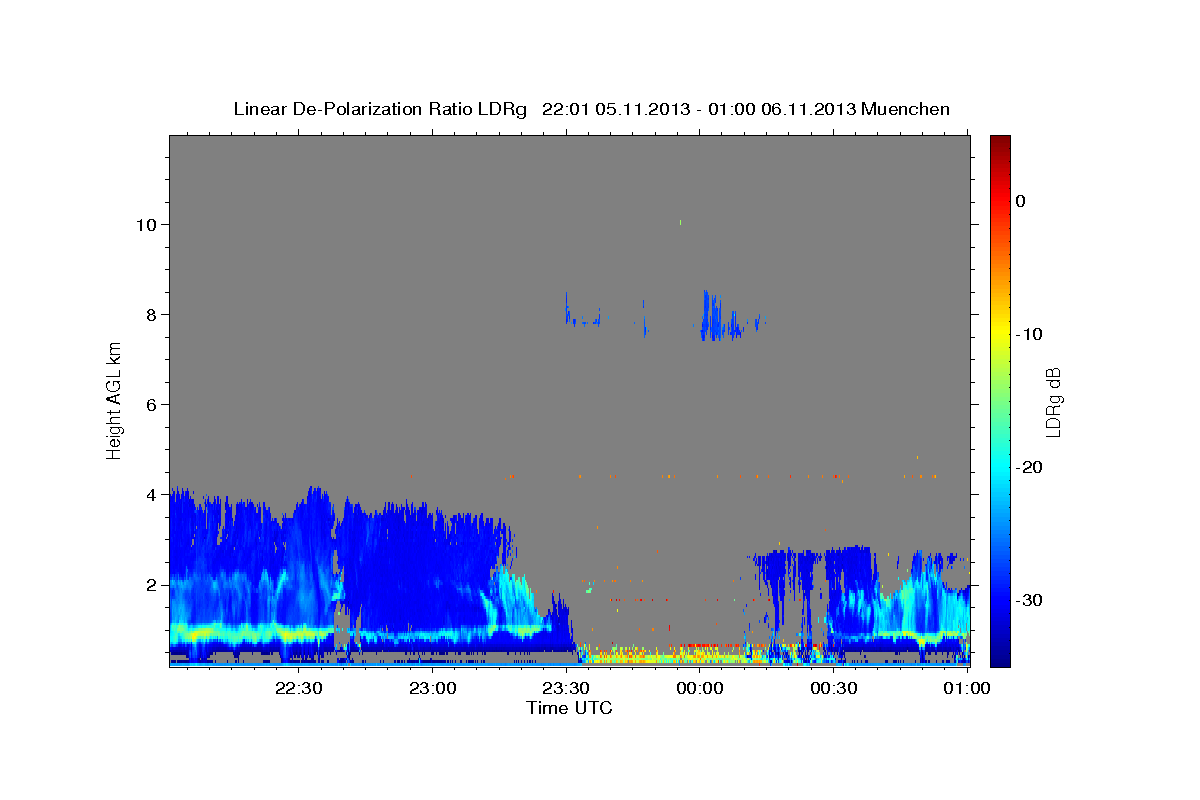Click colorbar value -30

tap(1030, 600)
